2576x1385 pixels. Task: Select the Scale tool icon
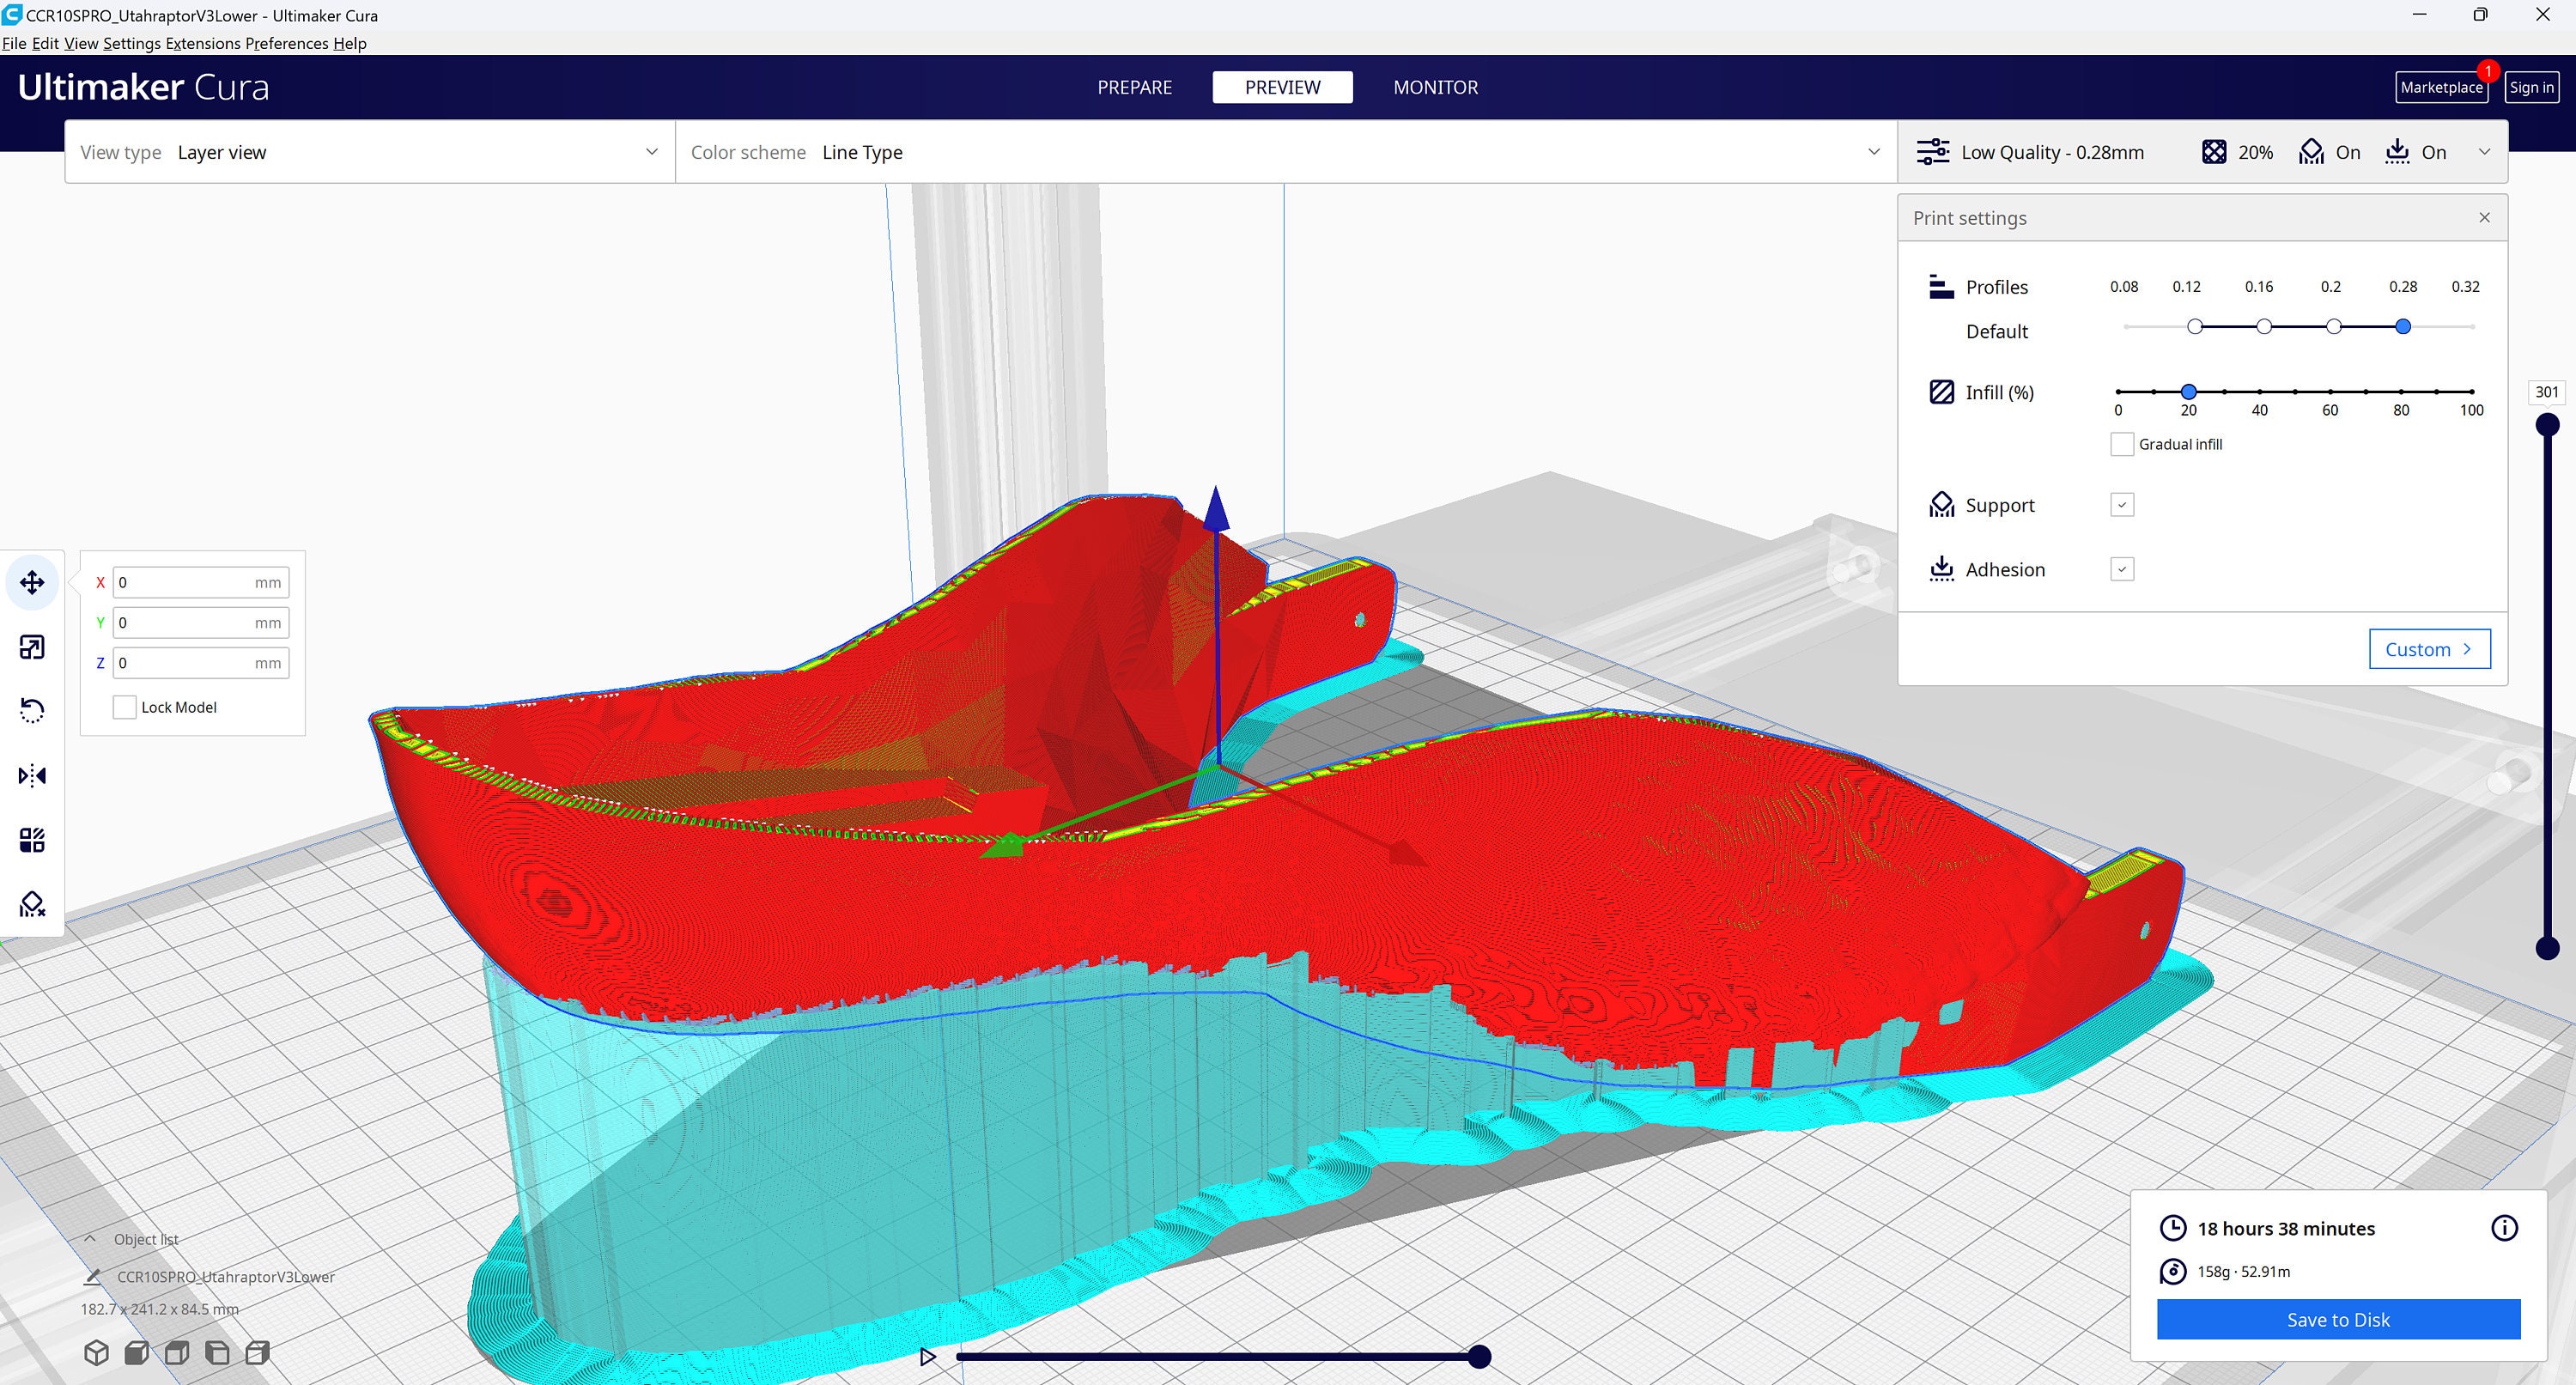coord(32,647)
